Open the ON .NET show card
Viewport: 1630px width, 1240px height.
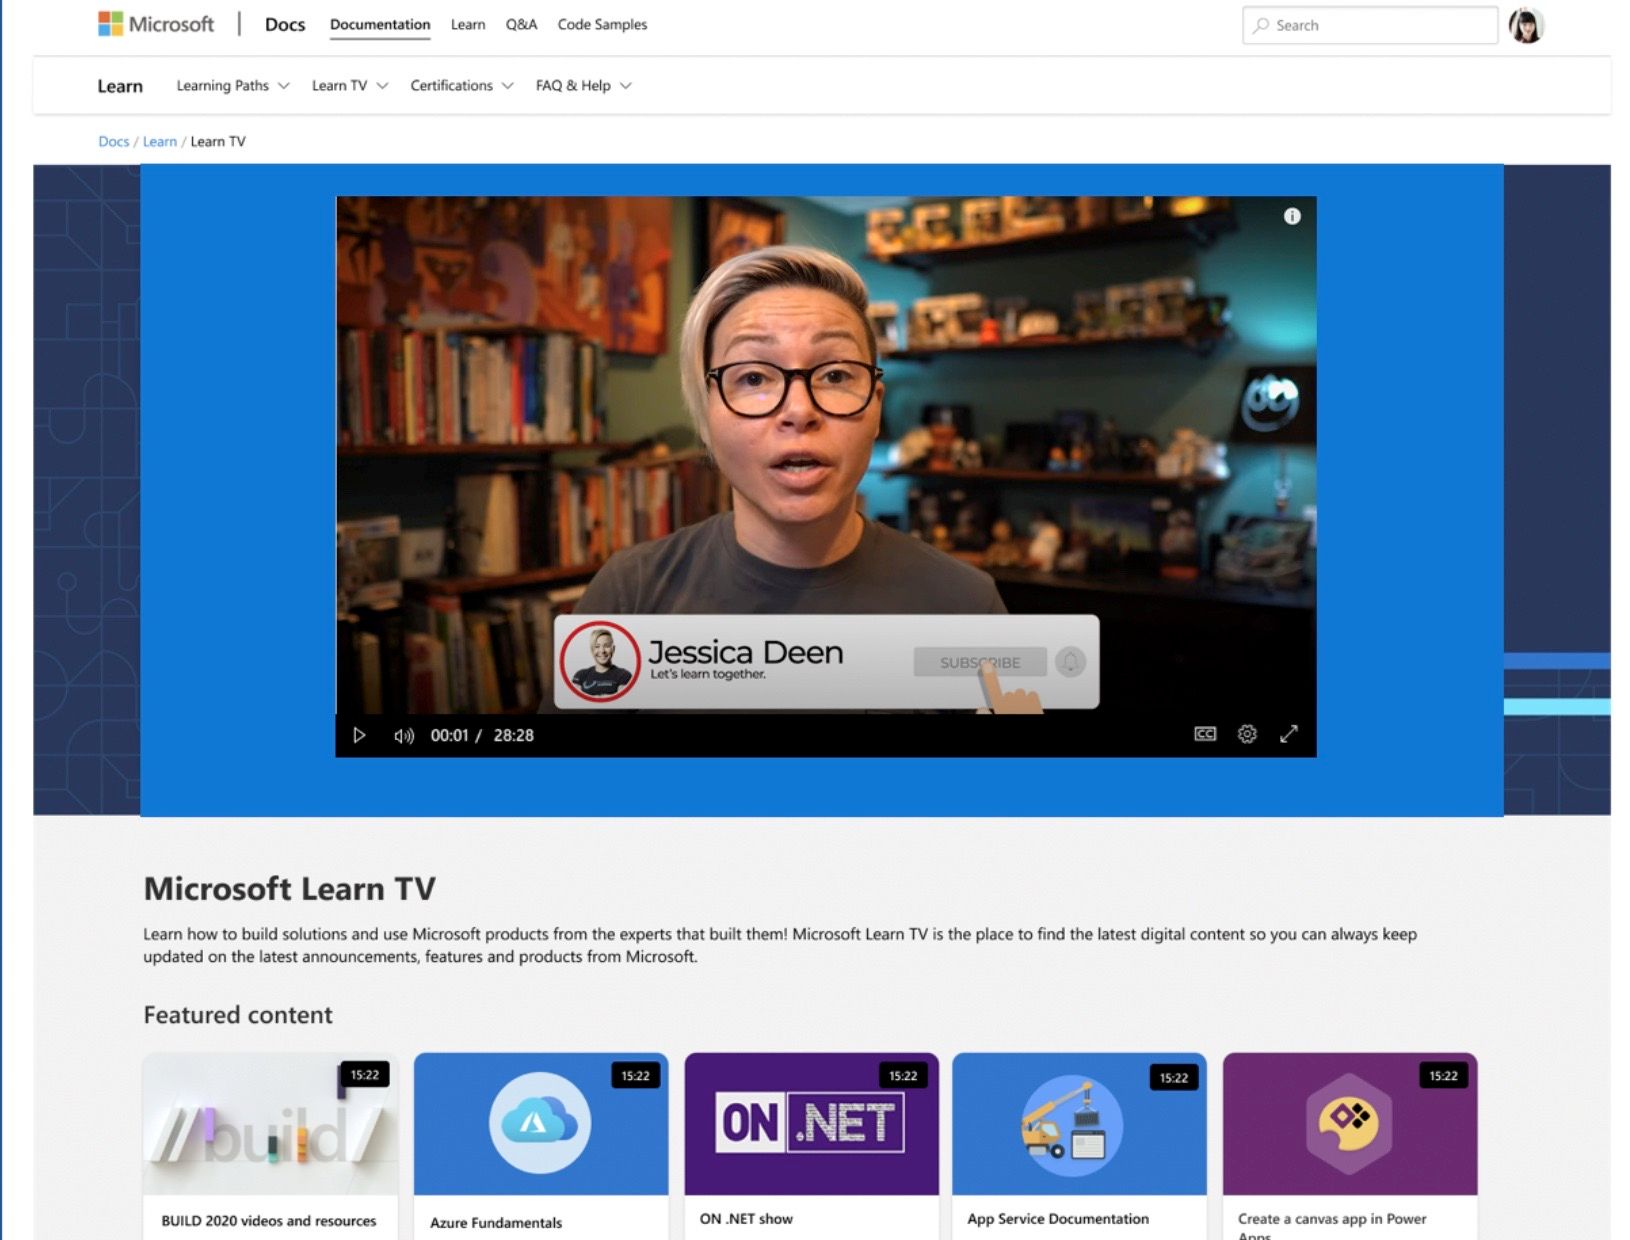click(811, 1140)
